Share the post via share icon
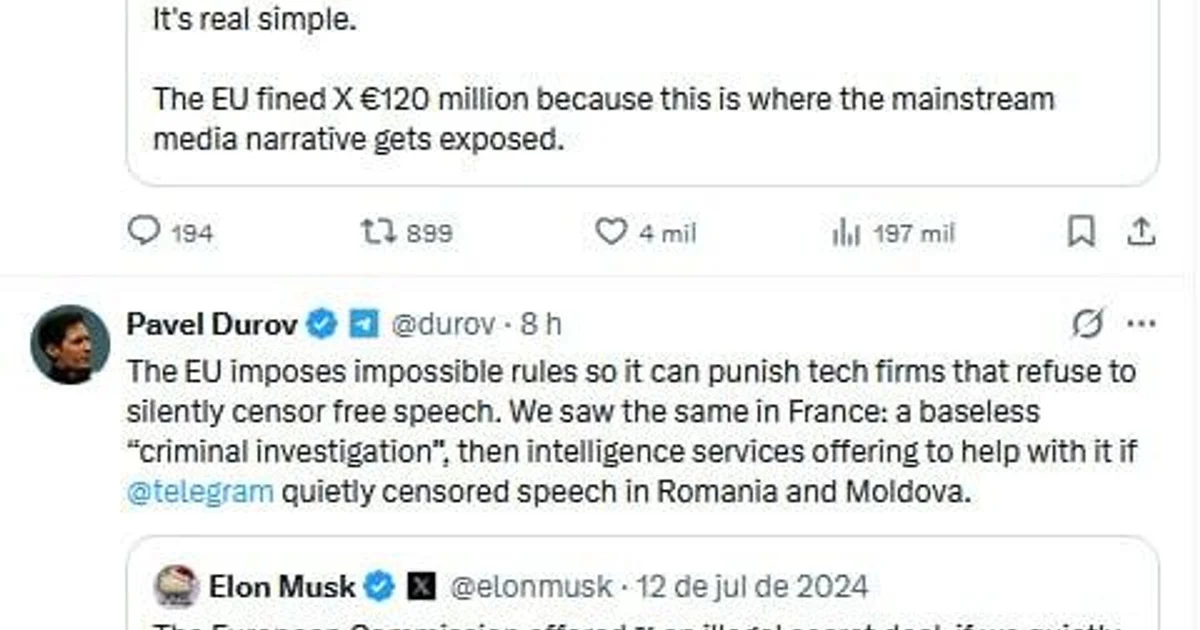 [1141, 232]
